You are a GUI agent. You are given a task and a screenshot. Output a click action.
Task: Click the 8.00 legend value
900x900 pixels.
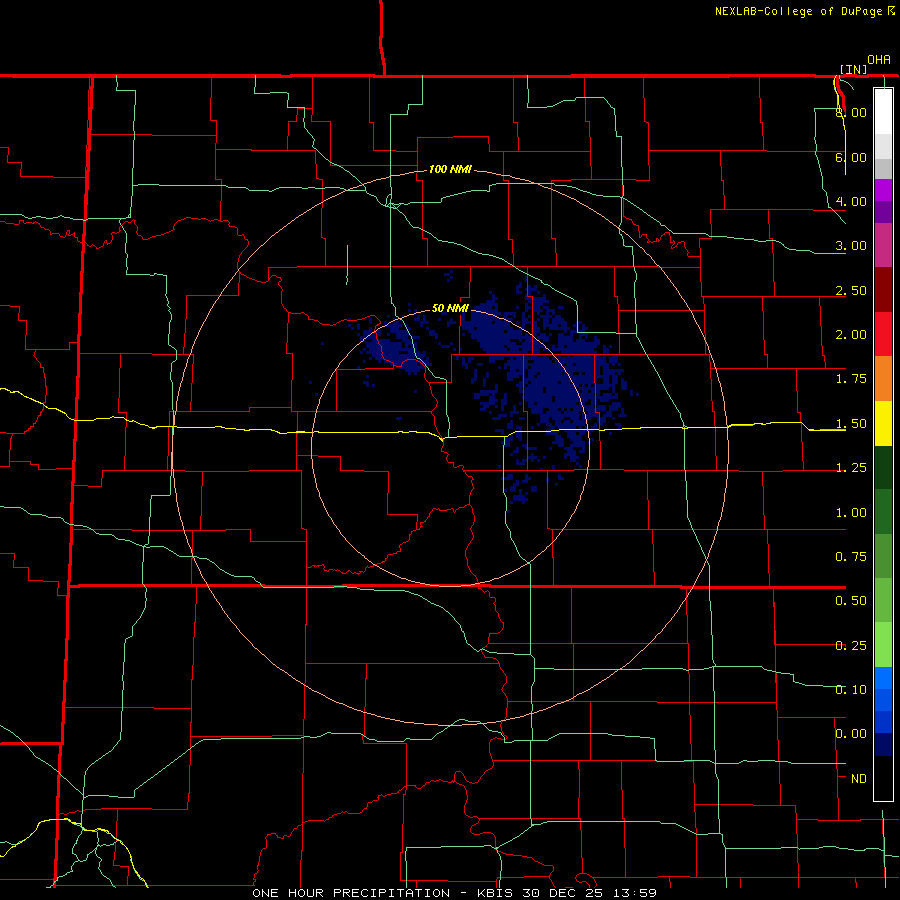tap(851, 112)
